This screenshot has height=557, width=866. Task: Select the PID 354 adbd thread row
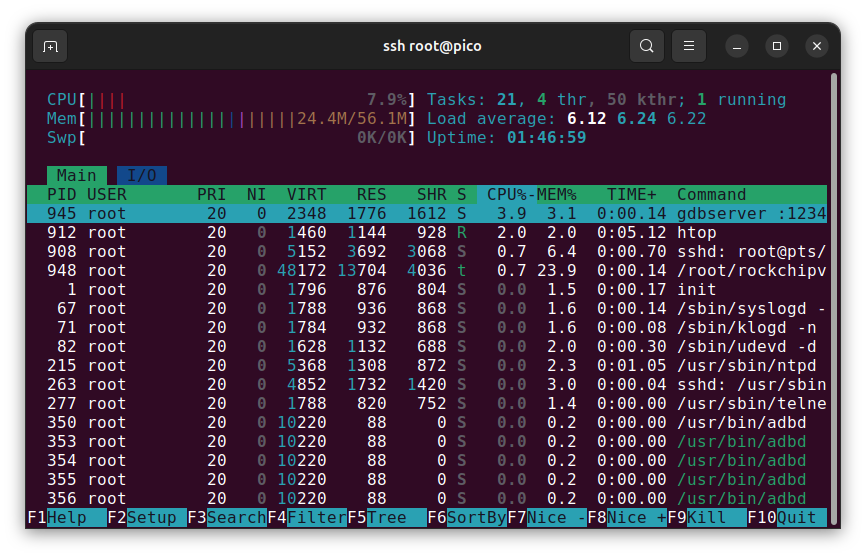427,460
